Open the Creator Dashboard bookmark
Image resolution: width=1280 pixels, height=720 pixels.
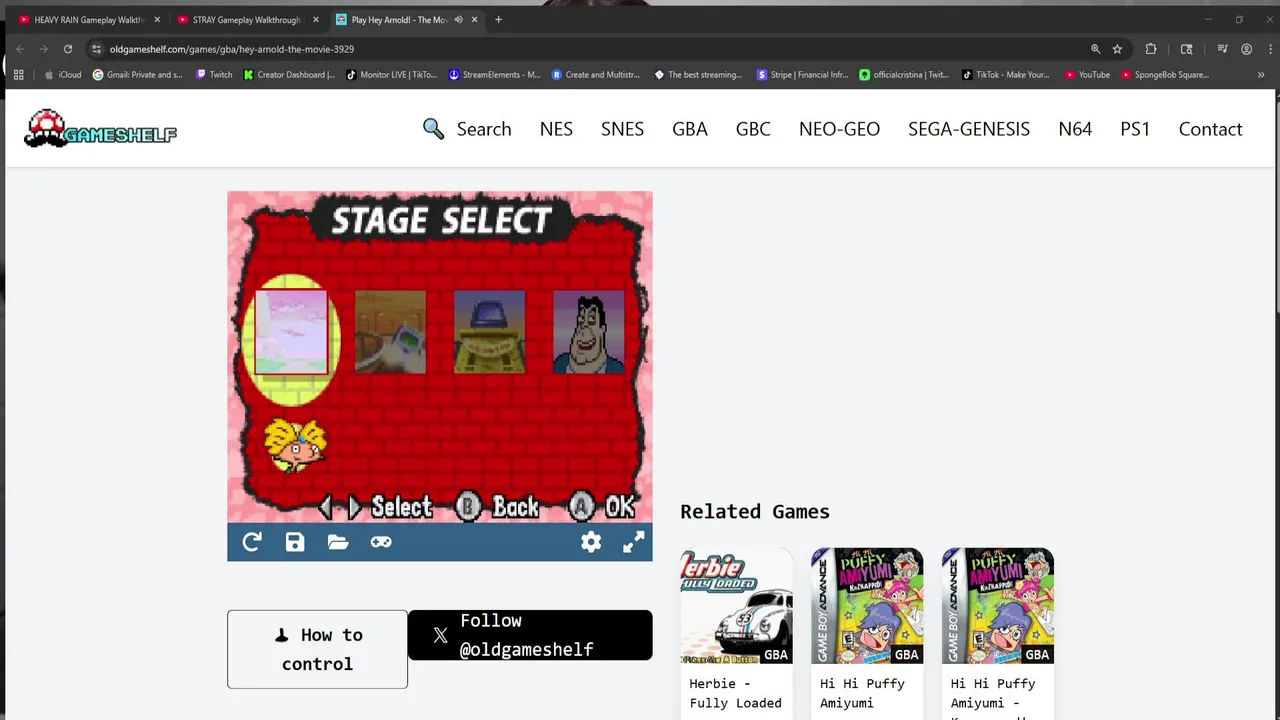(x=290, y=75)
